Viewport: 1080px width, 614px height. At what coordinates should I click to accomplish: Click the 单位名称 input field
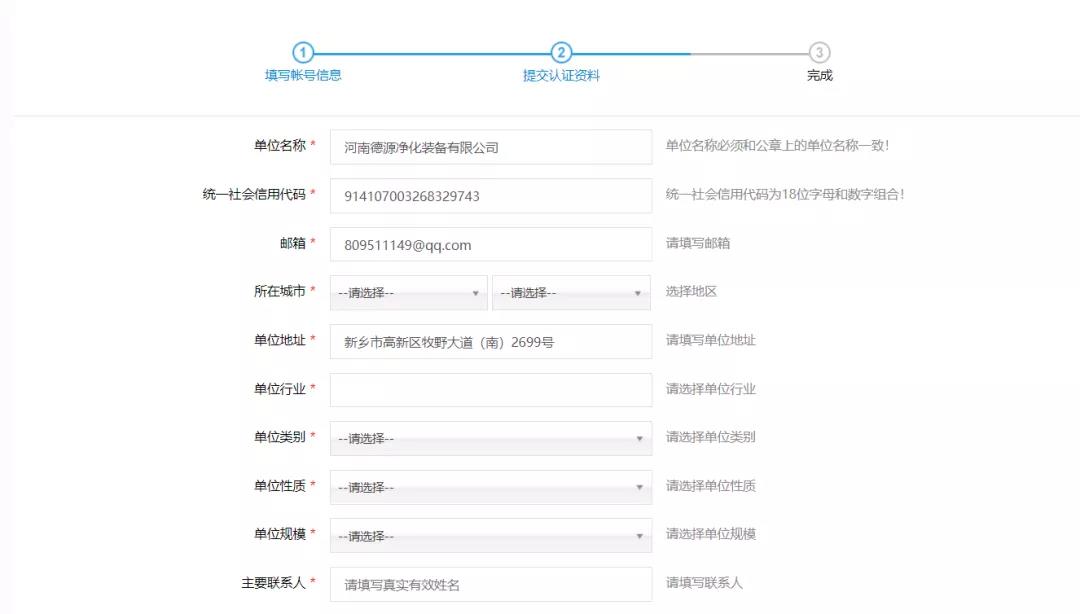pyautogui.click(x=490, y=147)
